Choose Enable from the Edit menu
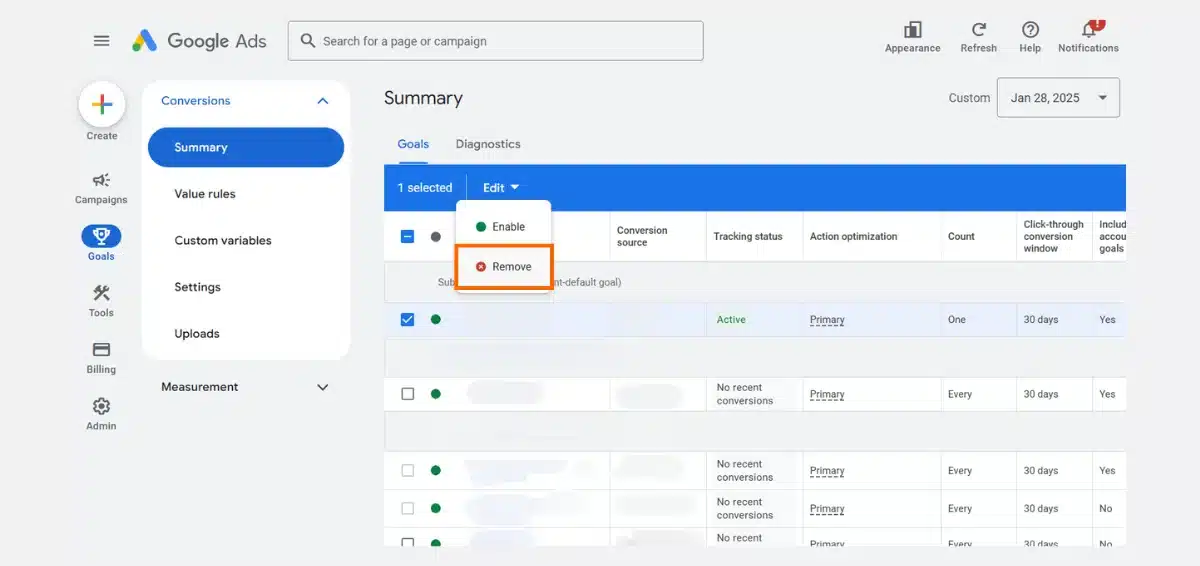Viewport: 1200px width, 566px height. (x=503, y=227)
